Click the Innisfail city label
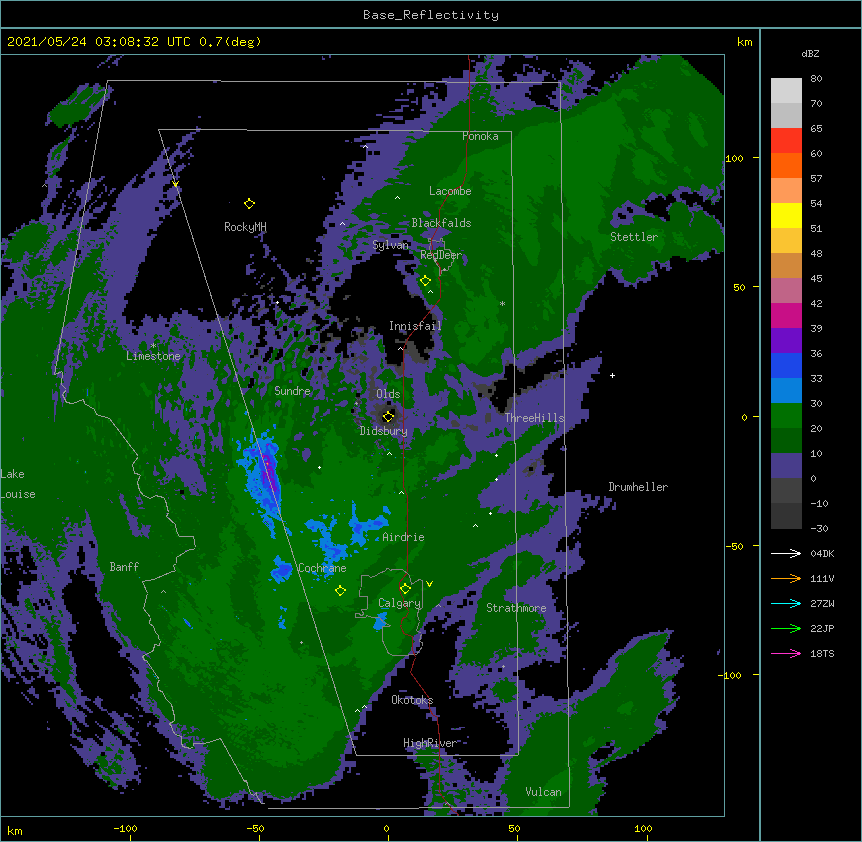The width and height of the screenshot is (862, 842). click(x=415, y=326)
